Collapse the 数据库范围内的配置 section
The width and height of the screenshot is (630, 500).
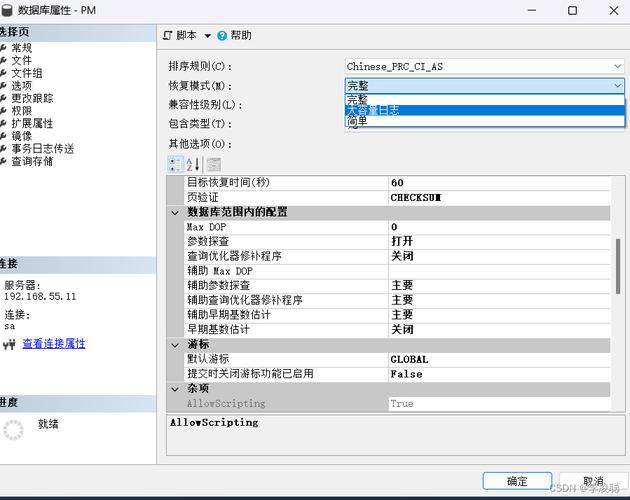(176, 213)
